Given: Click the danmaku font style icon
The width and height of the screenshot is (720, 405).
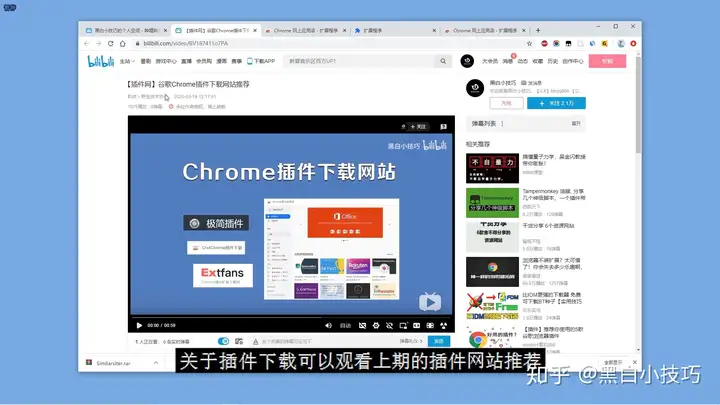Looking at the screenshot, I should tap(256, 341).
